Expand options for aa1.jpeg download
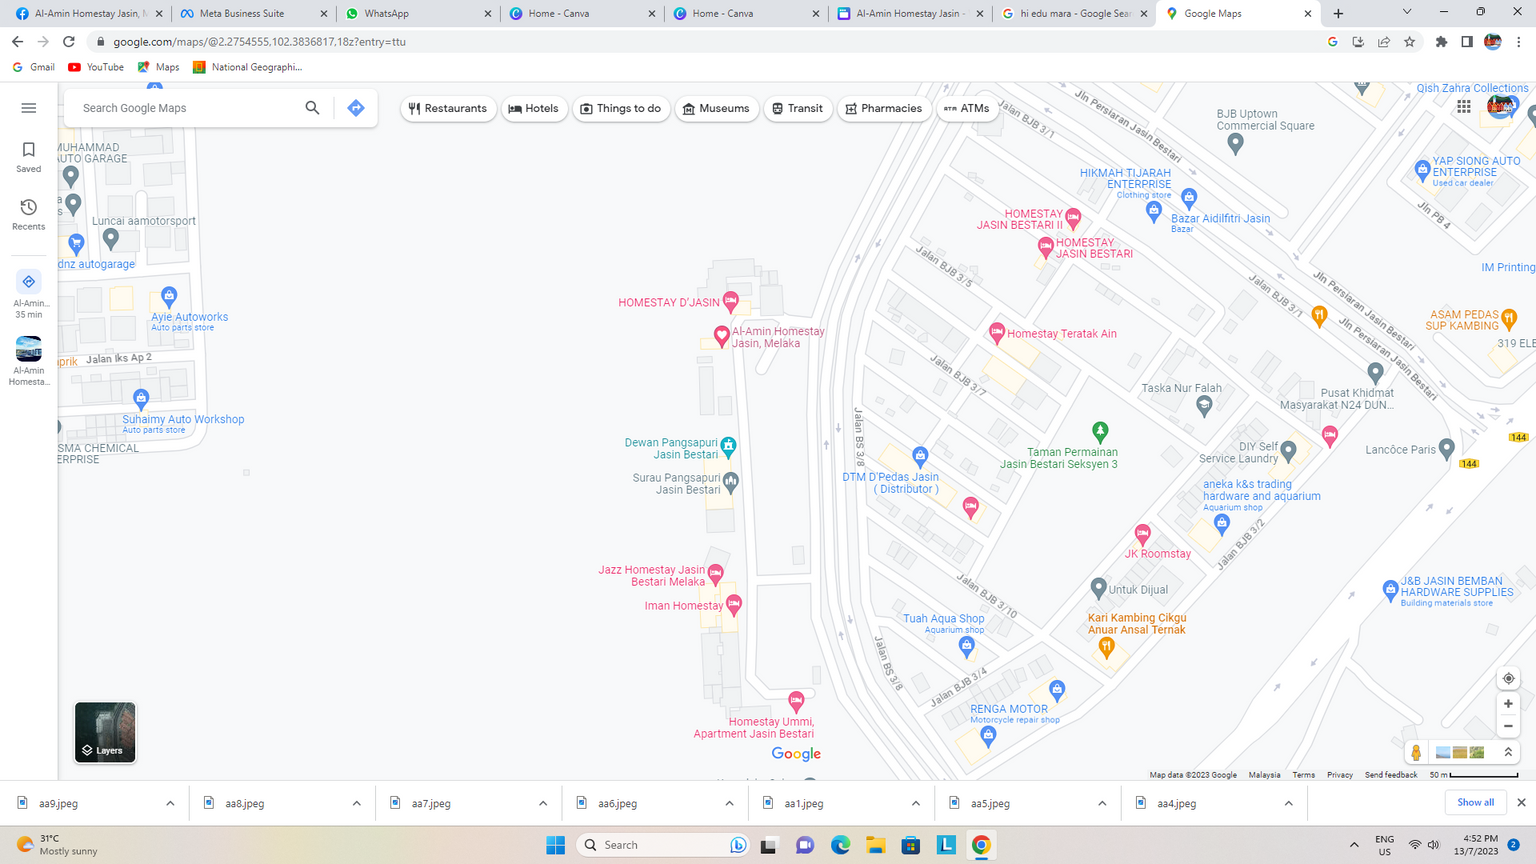Image resolution: width=1536 pixels, height=864 pixels. click(915, 803)
